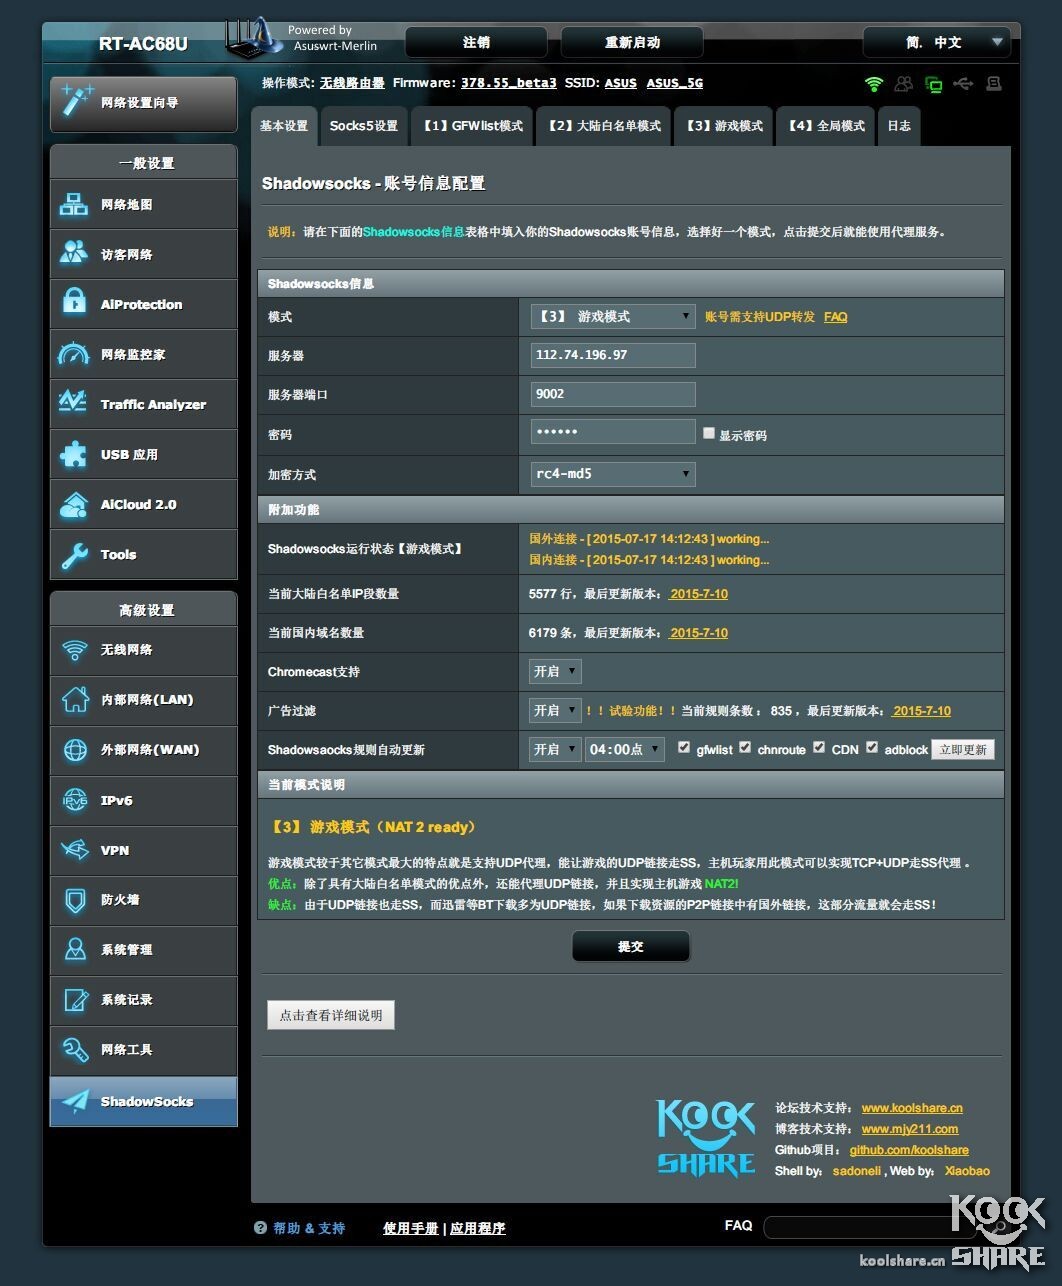Click the WiFi status icon in the header
Image resolution: width=1062 pixels, height=1286 pixels.
click(x=873, y=84)
